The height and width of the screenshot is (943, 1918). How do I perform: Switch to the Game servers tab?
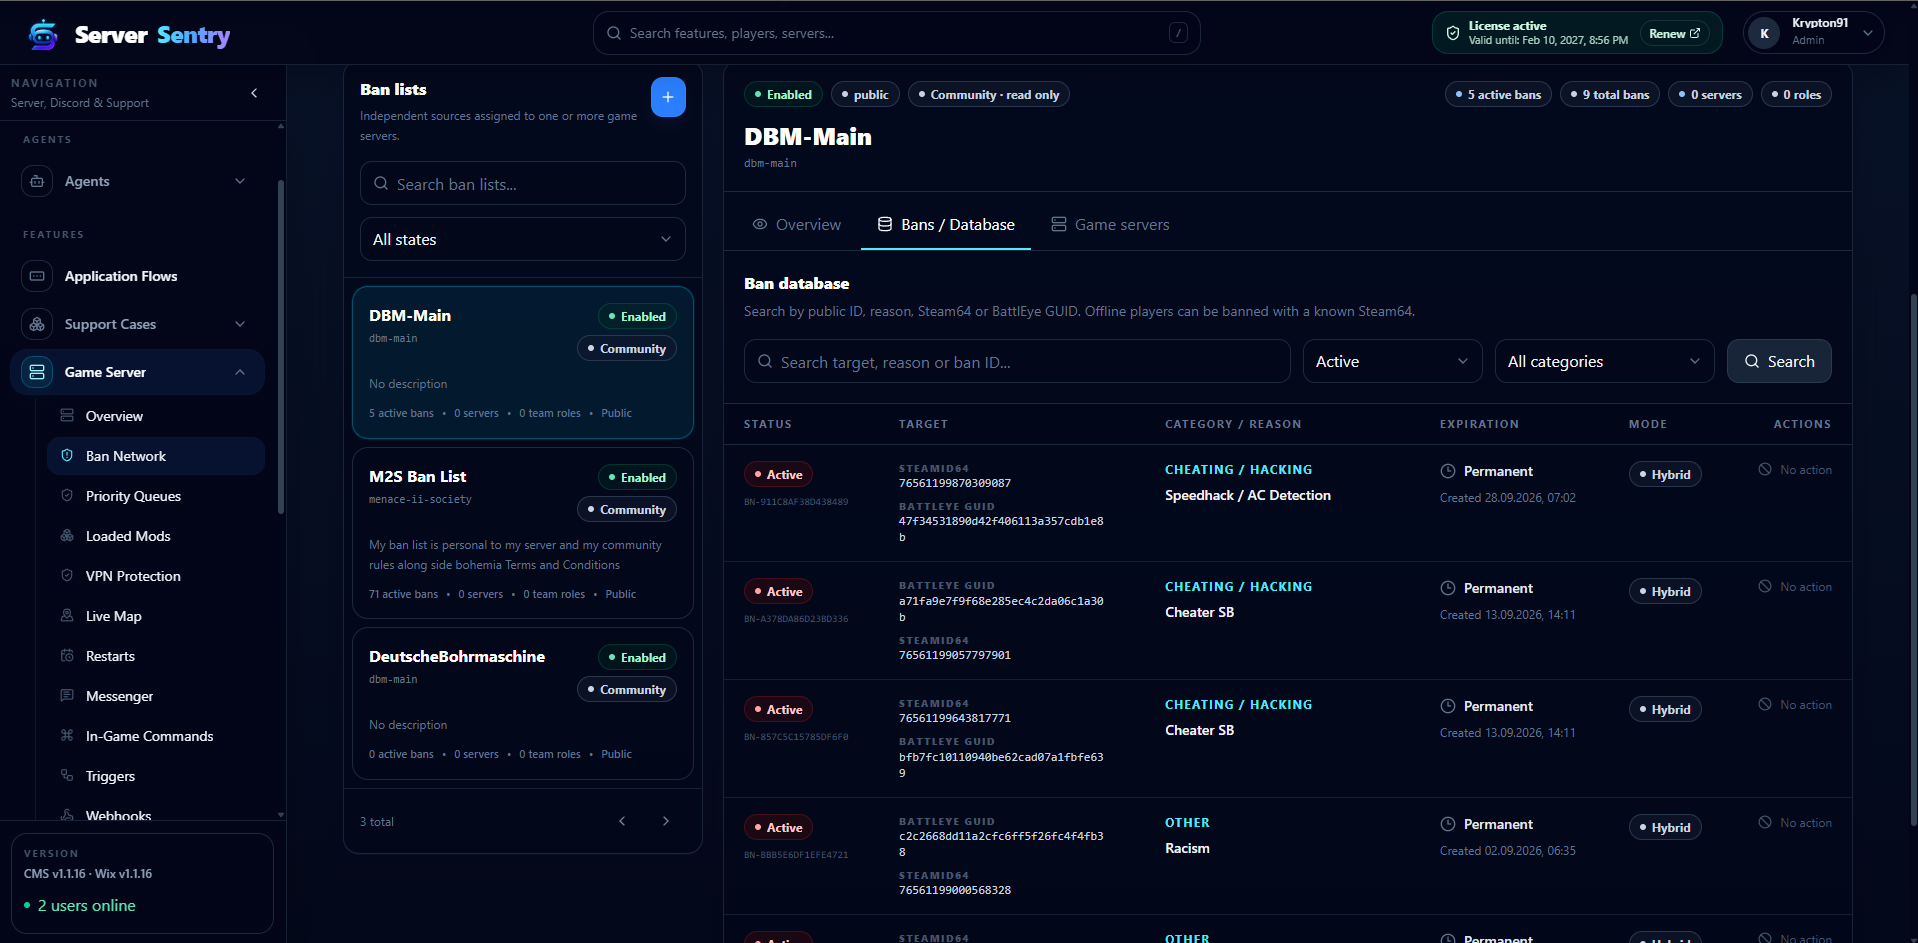[1110, 225]
